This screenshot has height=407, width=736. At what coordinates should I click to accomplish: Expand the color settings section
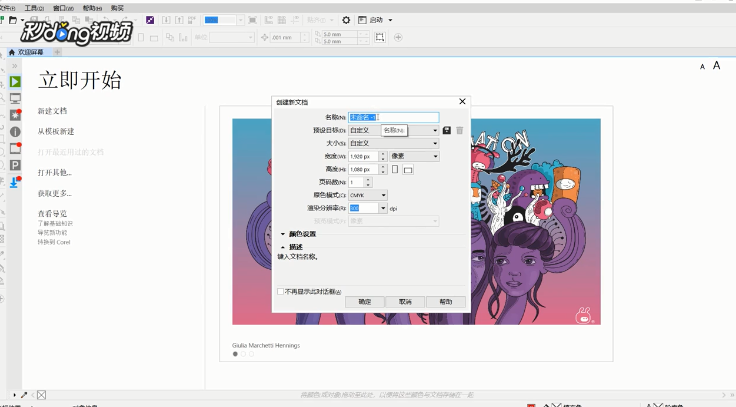283,234
